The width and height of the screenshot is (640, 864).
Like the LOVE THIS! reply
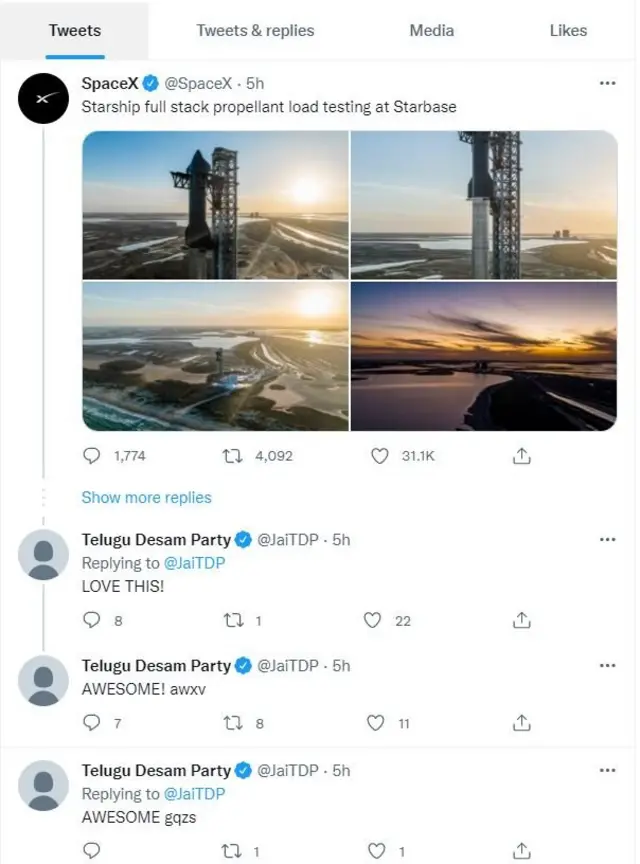[373, 621]
